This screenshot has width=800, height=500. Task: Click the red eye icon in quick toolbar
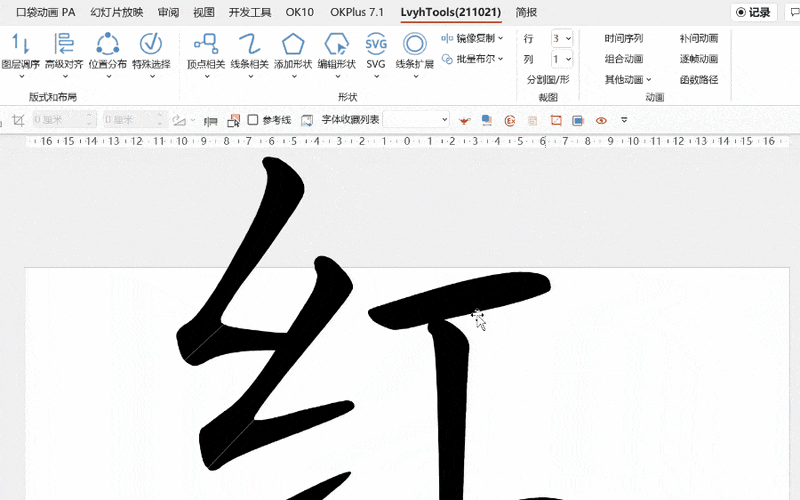[601, 120]
